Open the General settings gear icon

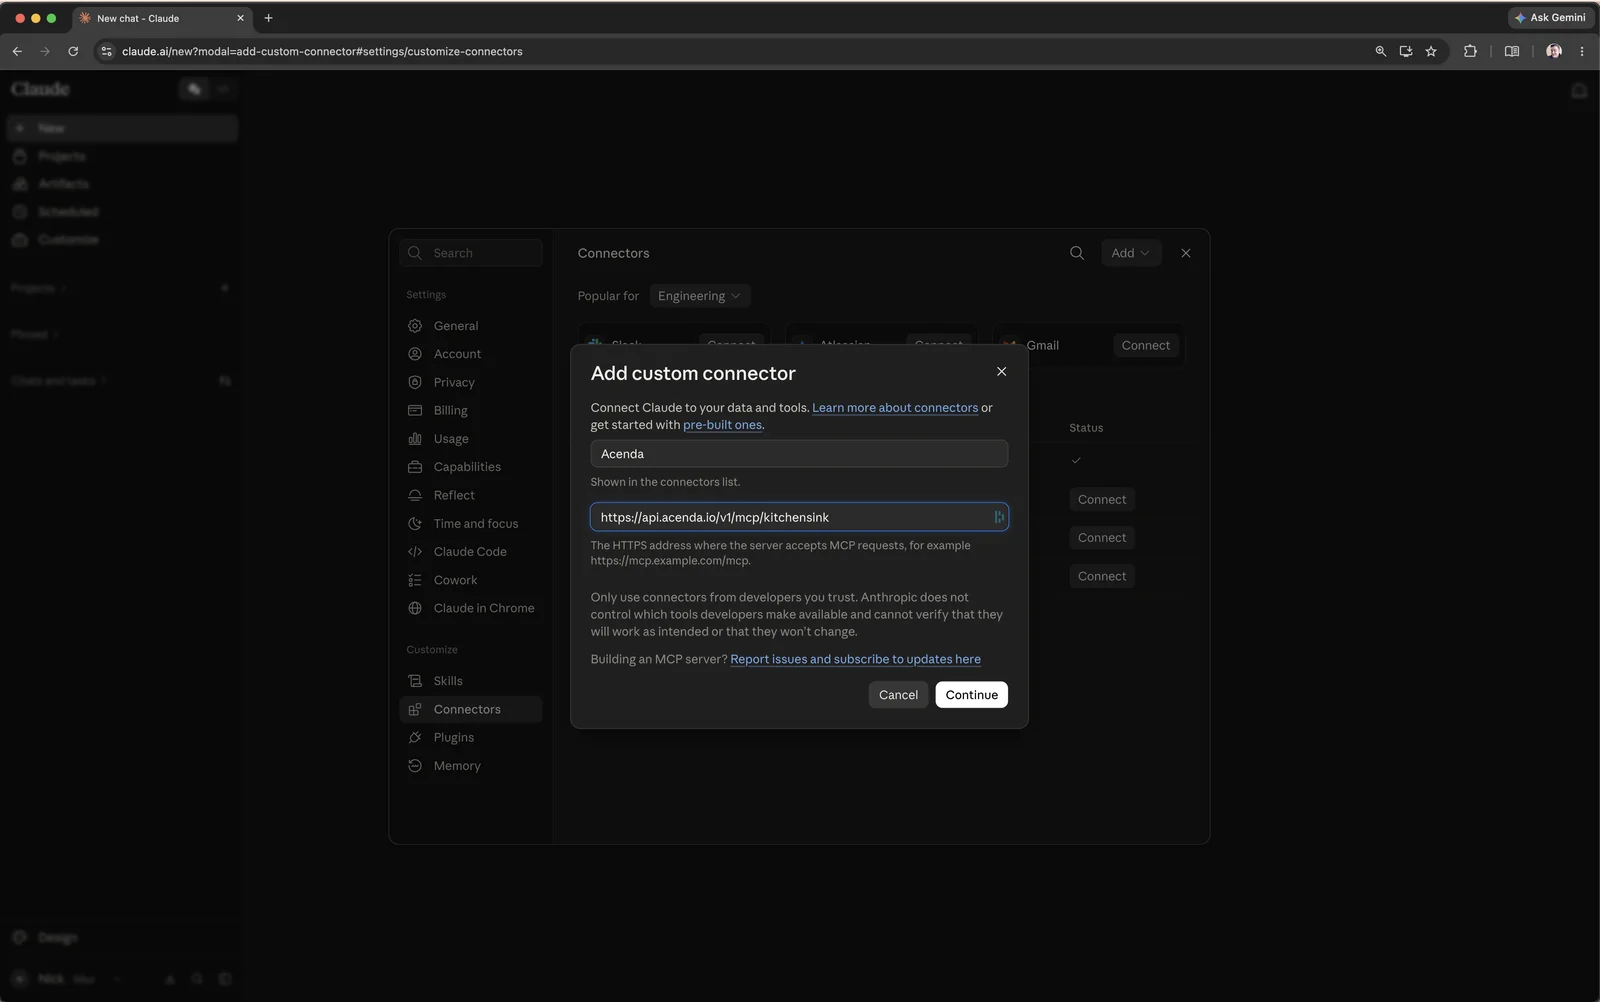pyautogui.click(x=415, y=326)
